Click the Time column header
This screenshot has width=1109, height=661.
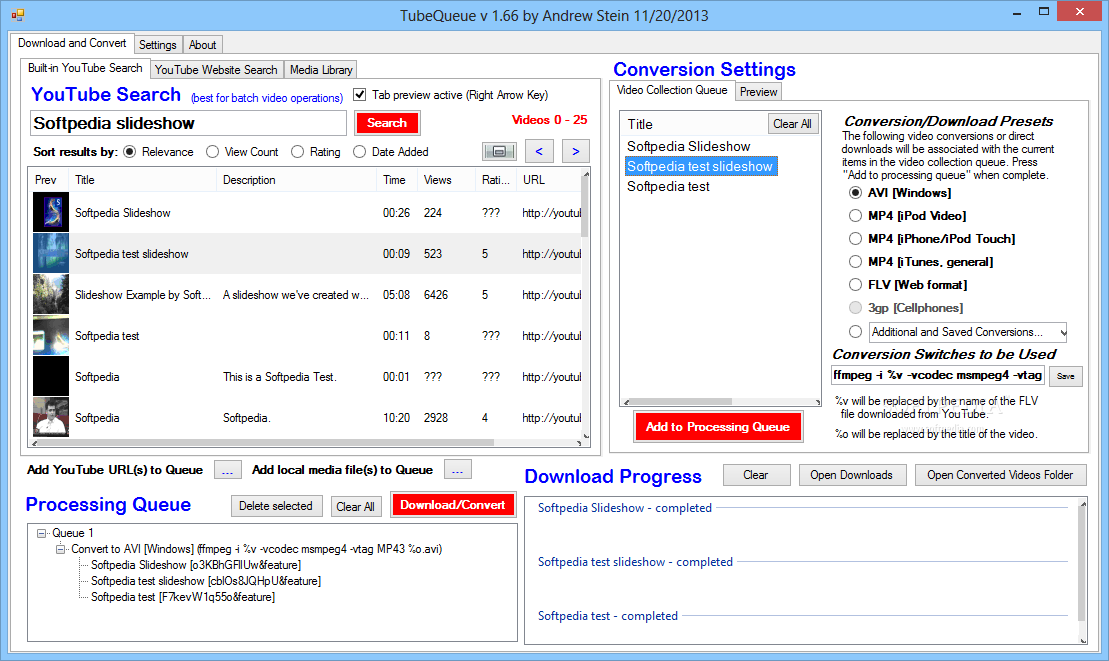click(395, 180)
